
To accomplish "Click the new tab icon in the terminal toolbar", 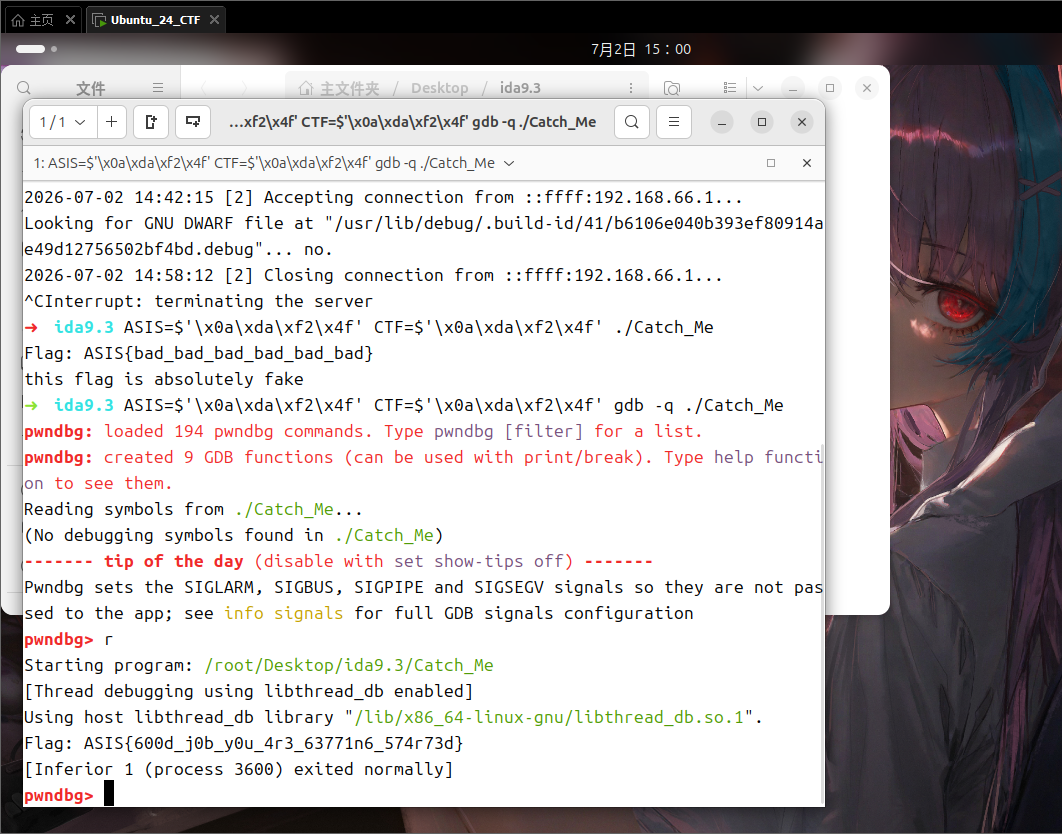I will pyautogui.click(x=151, y=122).
